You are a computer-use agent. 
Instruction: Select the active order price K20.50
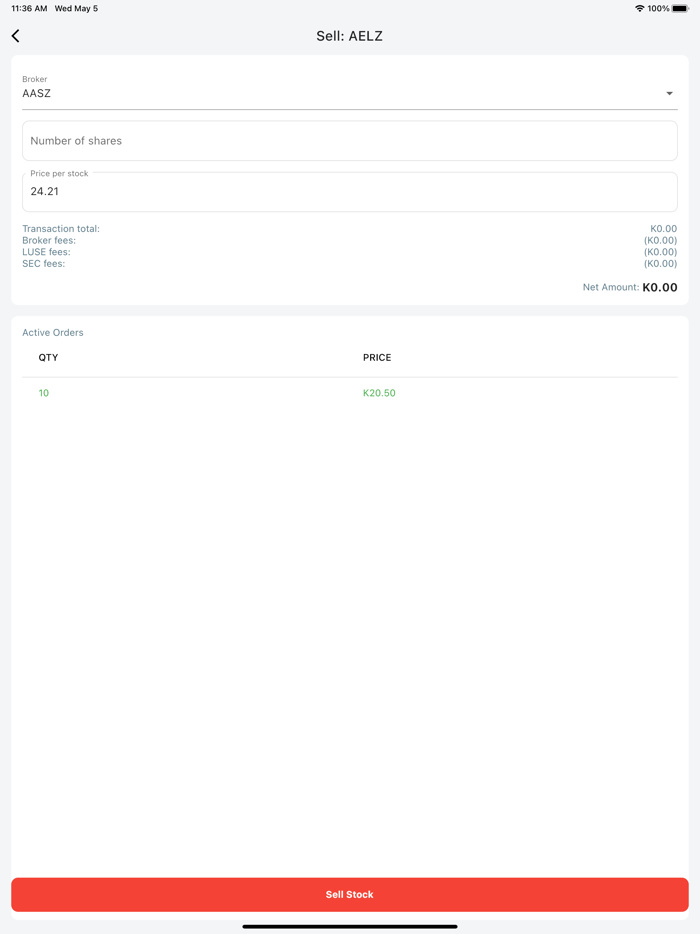tap(379, 393)
